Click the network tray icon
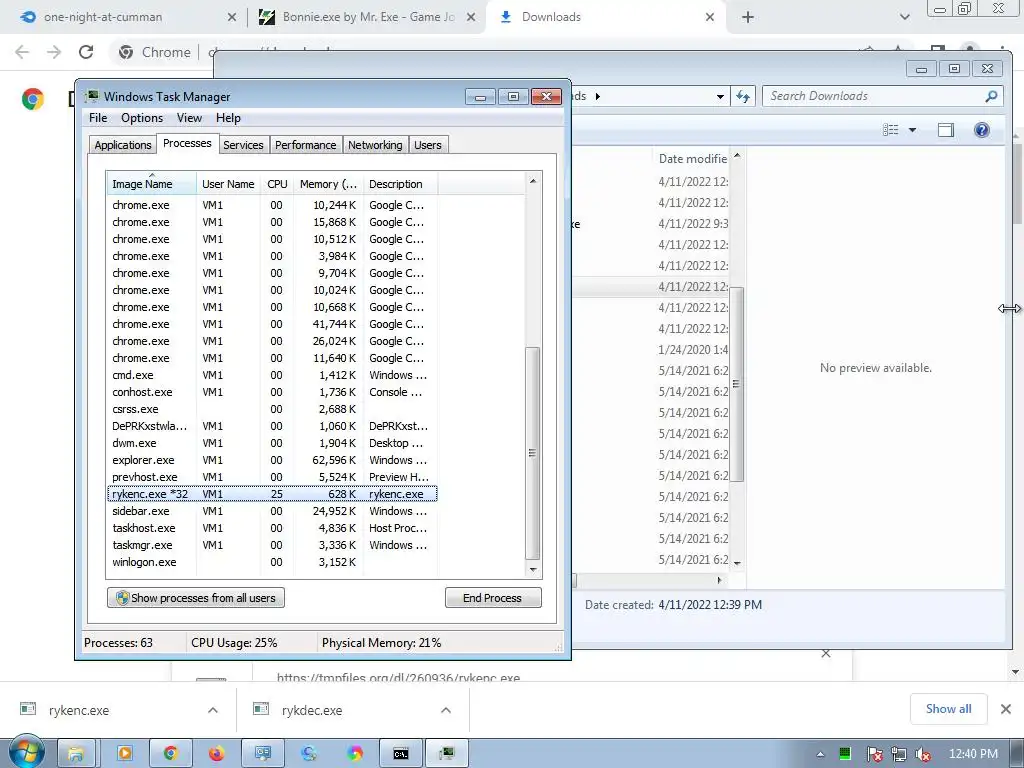The width and height of the screenshot is (1024, 768). [x=899, y=754]
